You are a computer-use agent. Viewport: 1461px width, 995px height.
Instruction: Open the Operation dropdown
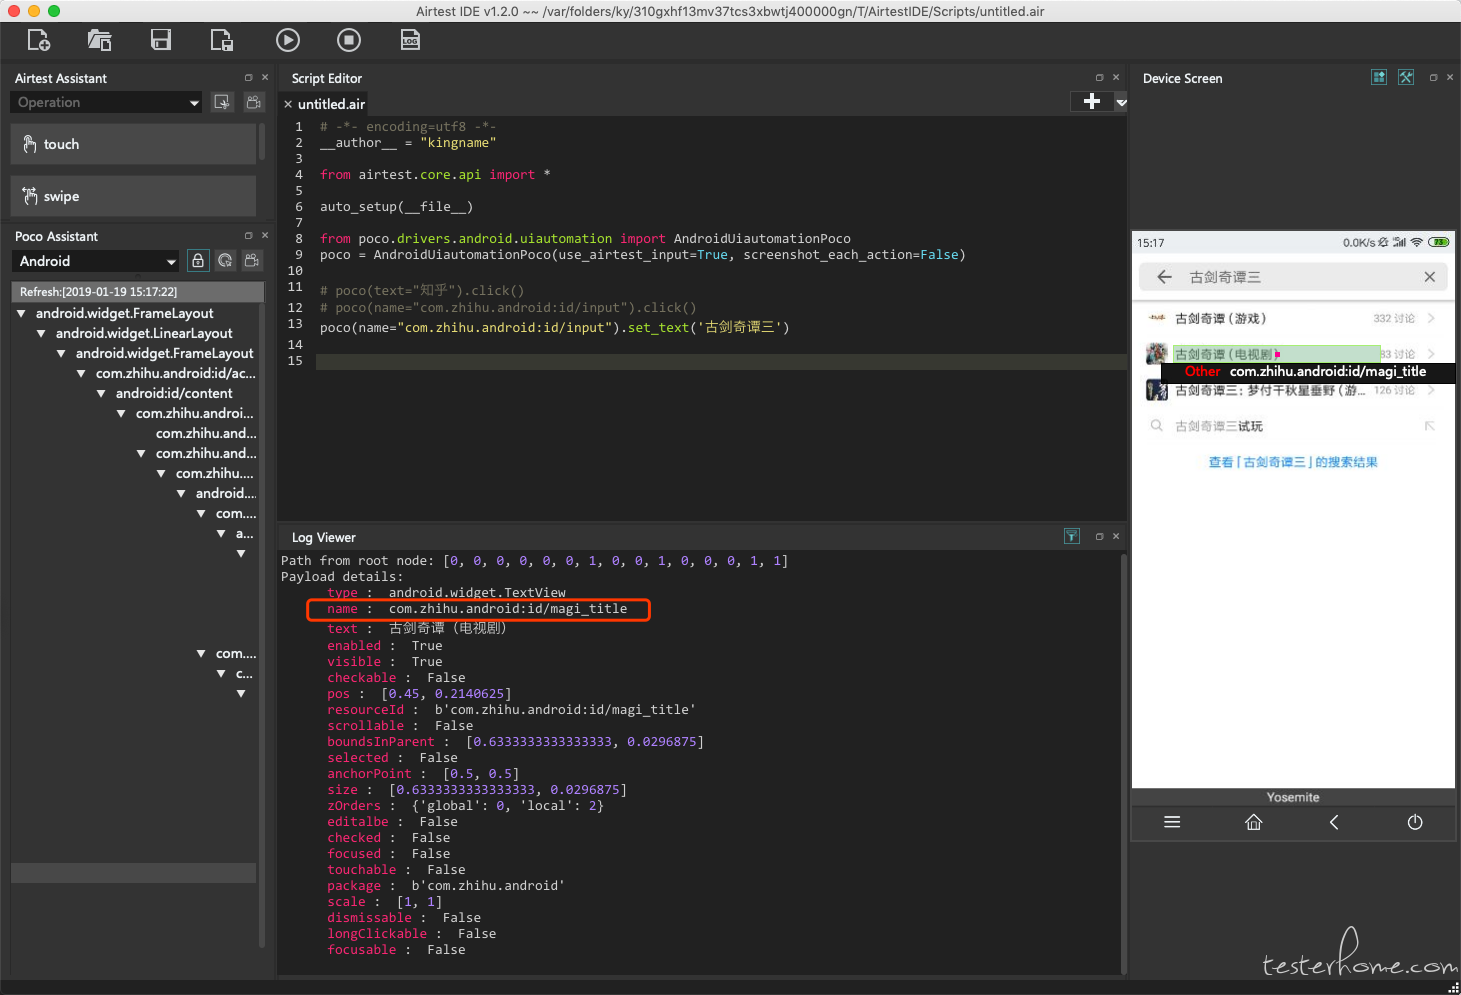[107, 102]
